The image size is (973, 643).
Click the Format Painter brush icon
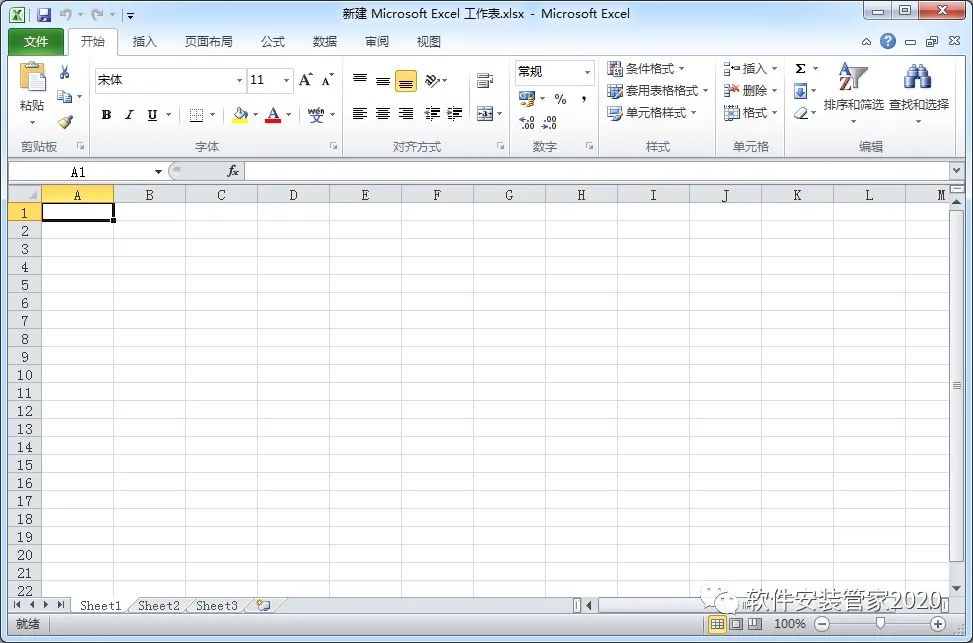[65, 121]
